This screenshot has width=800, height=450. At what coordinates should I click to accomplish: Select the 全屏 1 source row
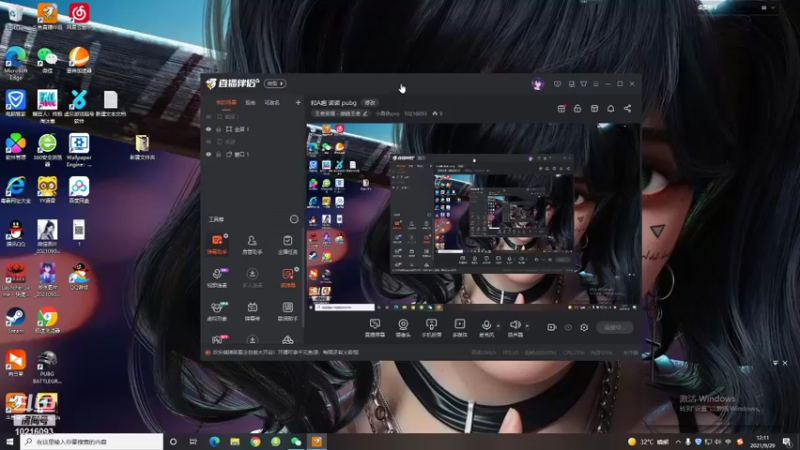tap(254, 129)
